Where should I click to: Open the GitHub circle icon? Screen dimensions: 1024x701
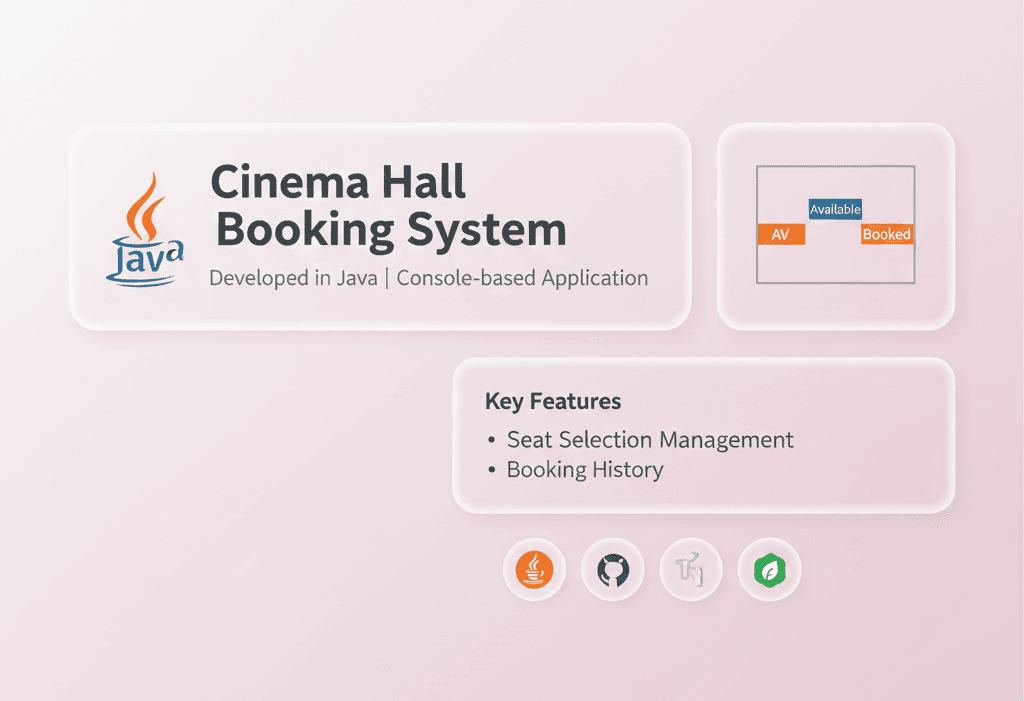pyautogui.click(x=613, y=570)
